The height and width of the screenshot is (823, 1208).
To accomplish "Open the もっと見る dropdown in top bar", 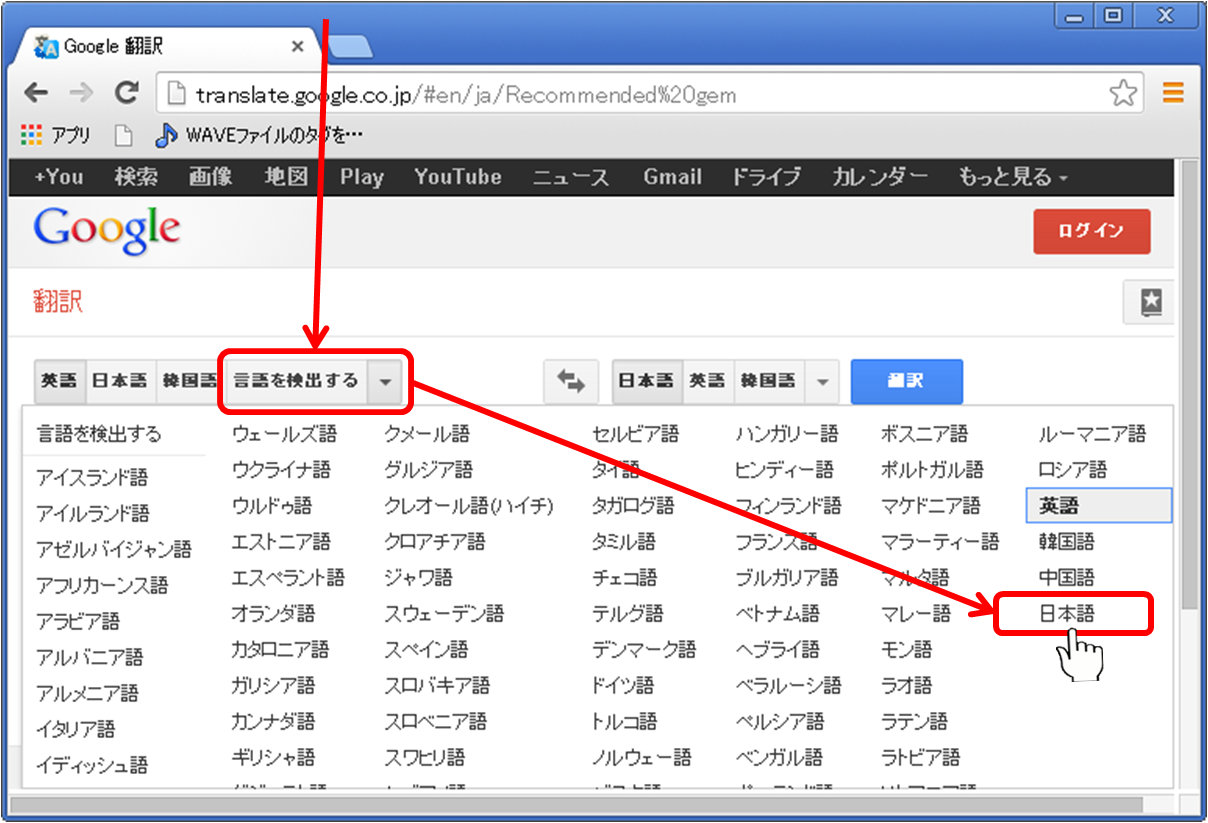I will point(1012,177).
